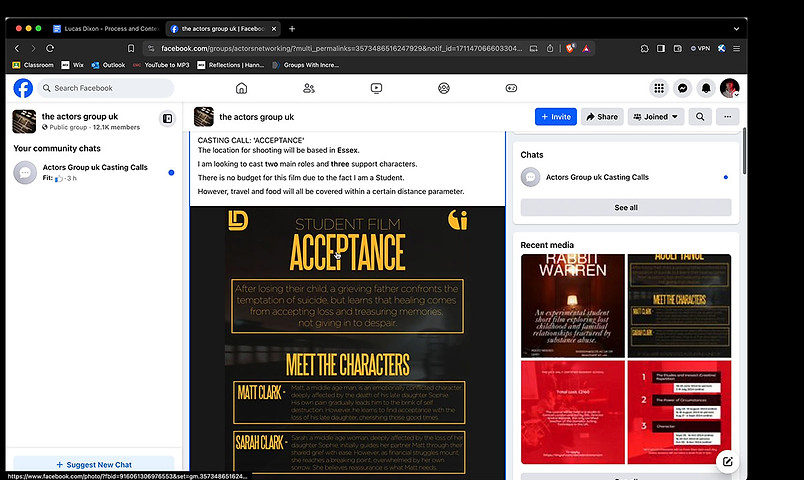This screenshot has width=804, height=480.
Task: Click the browser share icon in address bar
Action: tap(550, 48)
